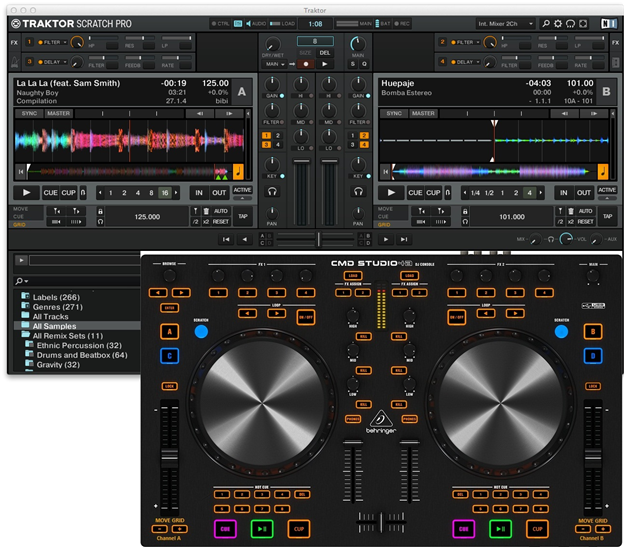Click the orange key note icon on deck A
The width and height of the screenshot is (624, 547).
[x=238, y=171]
